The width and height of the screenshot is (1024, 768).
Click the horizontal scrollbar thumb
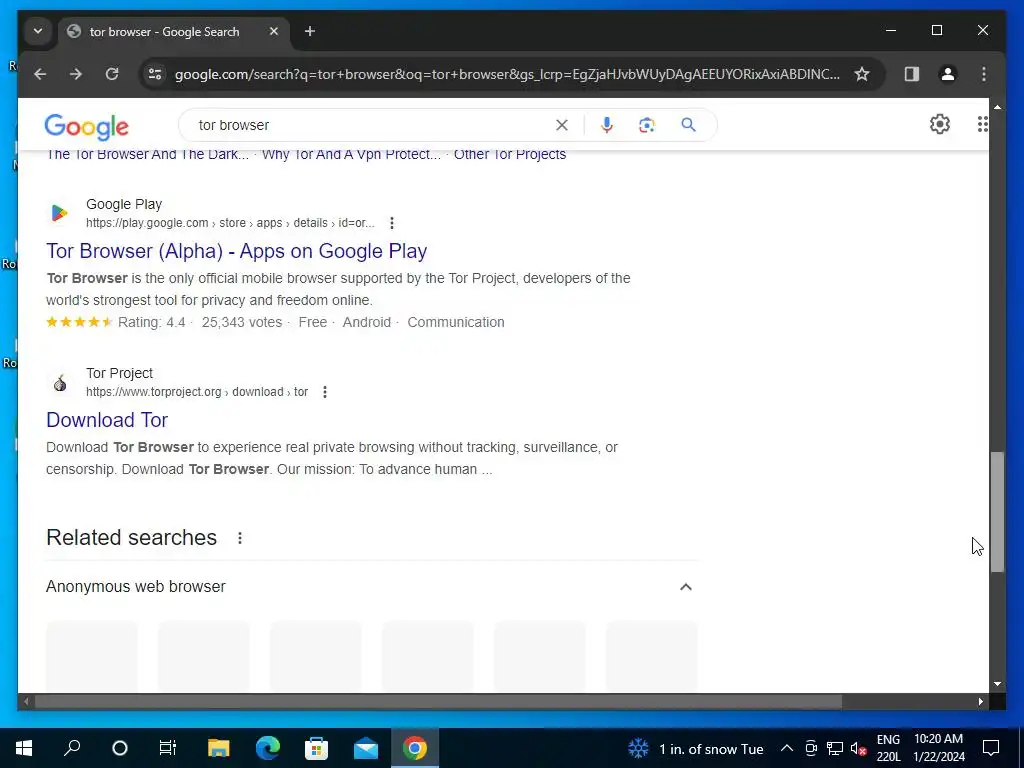(438, 701)
